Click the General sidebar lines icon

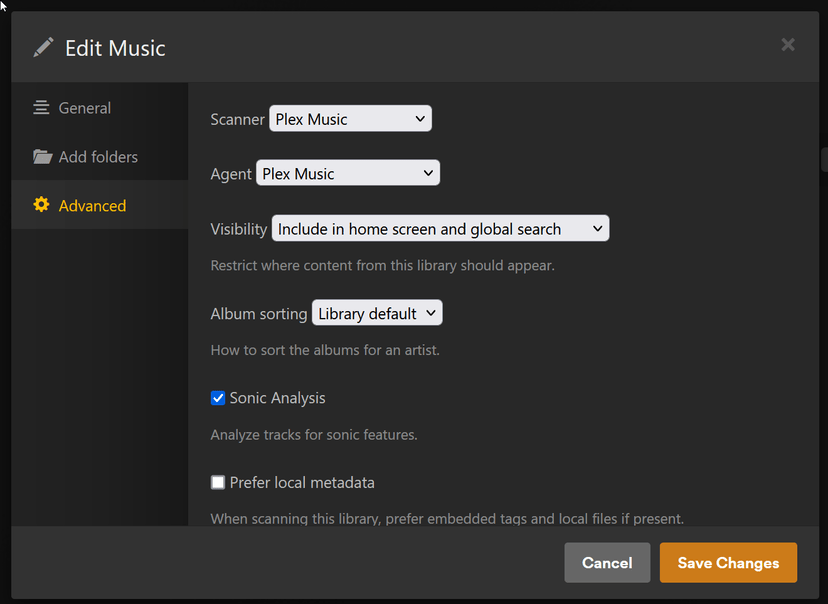click(x=41, y=108)
